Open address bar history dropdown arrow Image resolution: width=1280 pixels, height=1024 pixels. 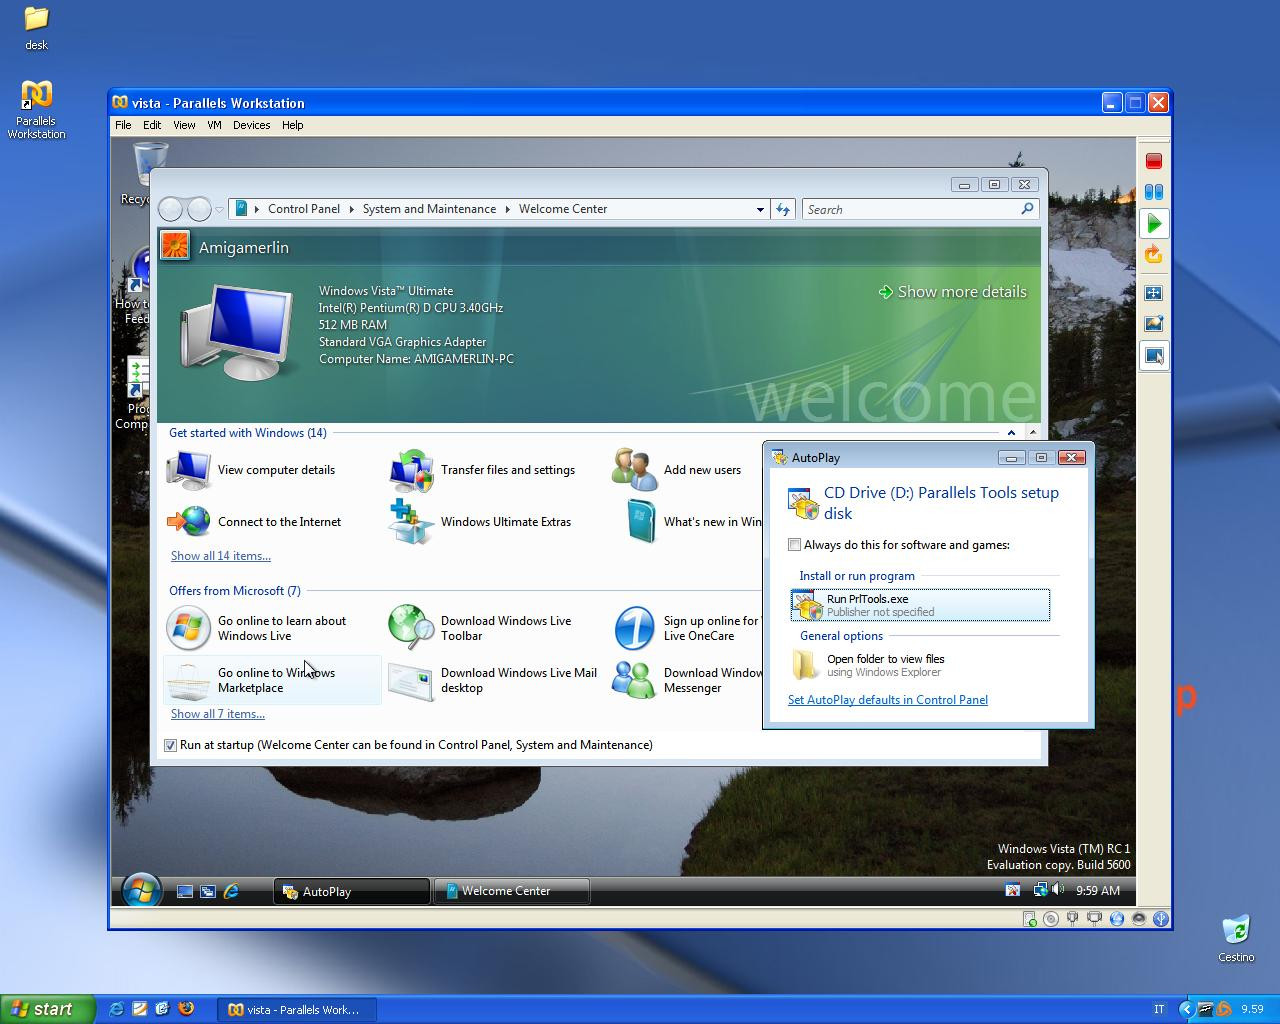(x=760, y=209)
